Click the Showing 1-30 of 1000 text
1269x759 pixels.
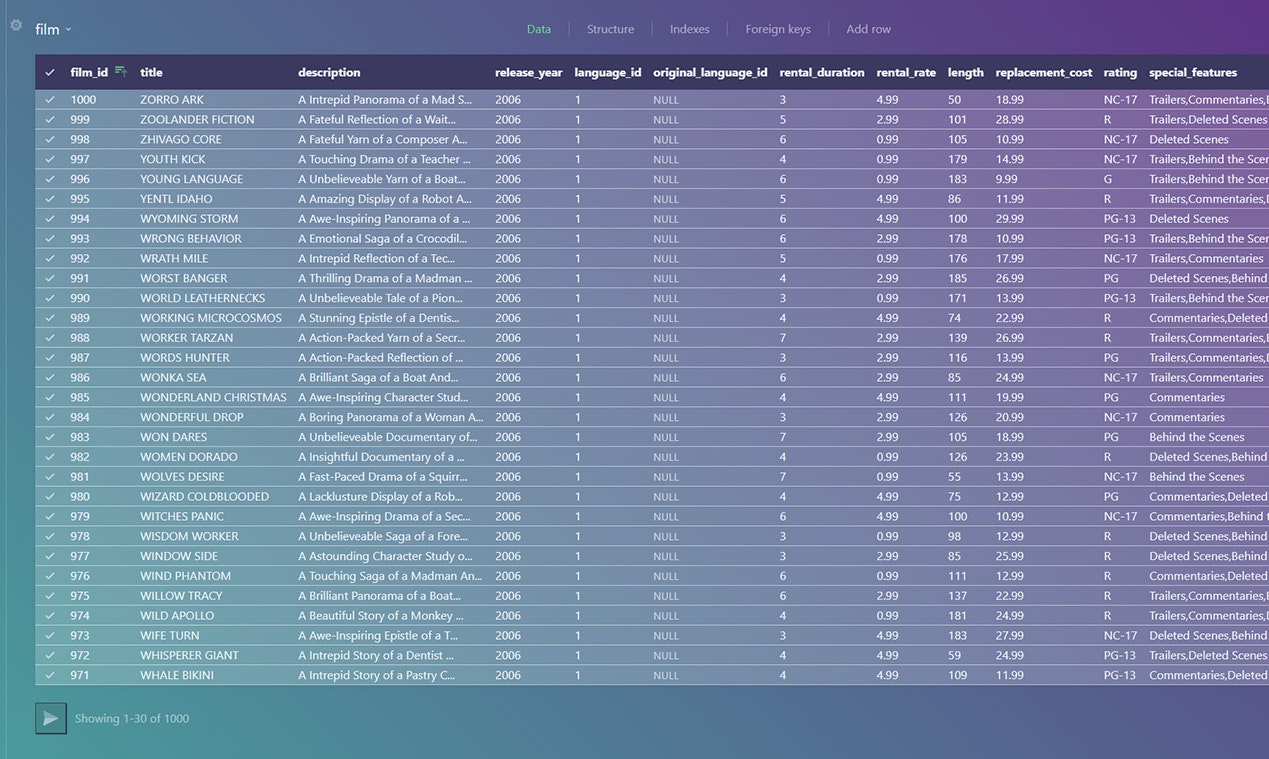point(132,718)
